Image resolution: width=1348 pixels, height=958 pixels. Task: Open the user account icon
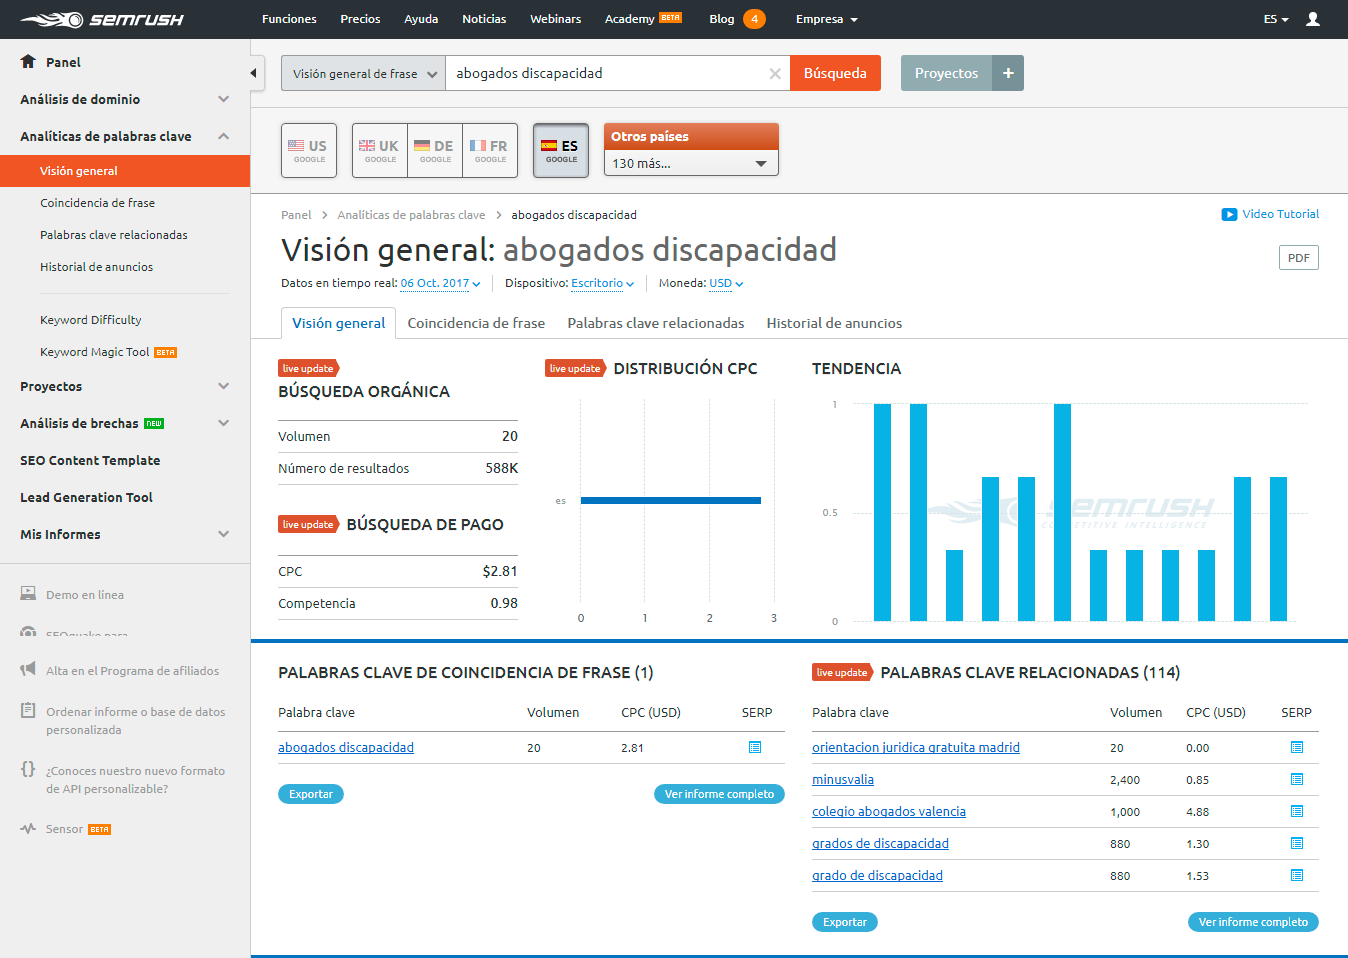(x=1312, y=18)
